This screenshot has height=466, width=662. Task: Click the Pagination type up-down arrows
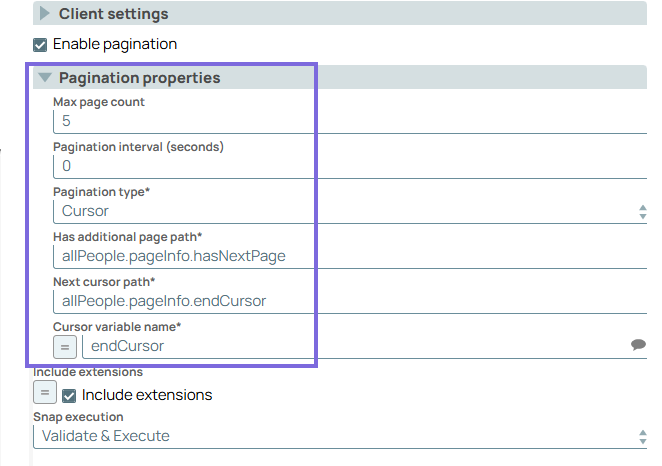[642, 211]
